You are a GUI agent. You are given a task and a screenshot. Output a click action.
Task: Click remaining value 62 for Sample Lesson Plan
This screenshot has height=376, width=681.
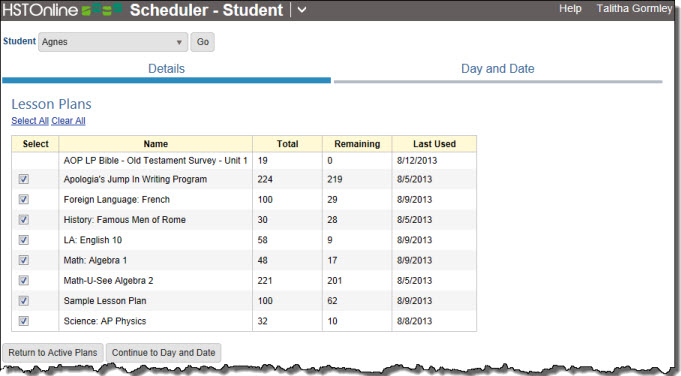point(332,301)
